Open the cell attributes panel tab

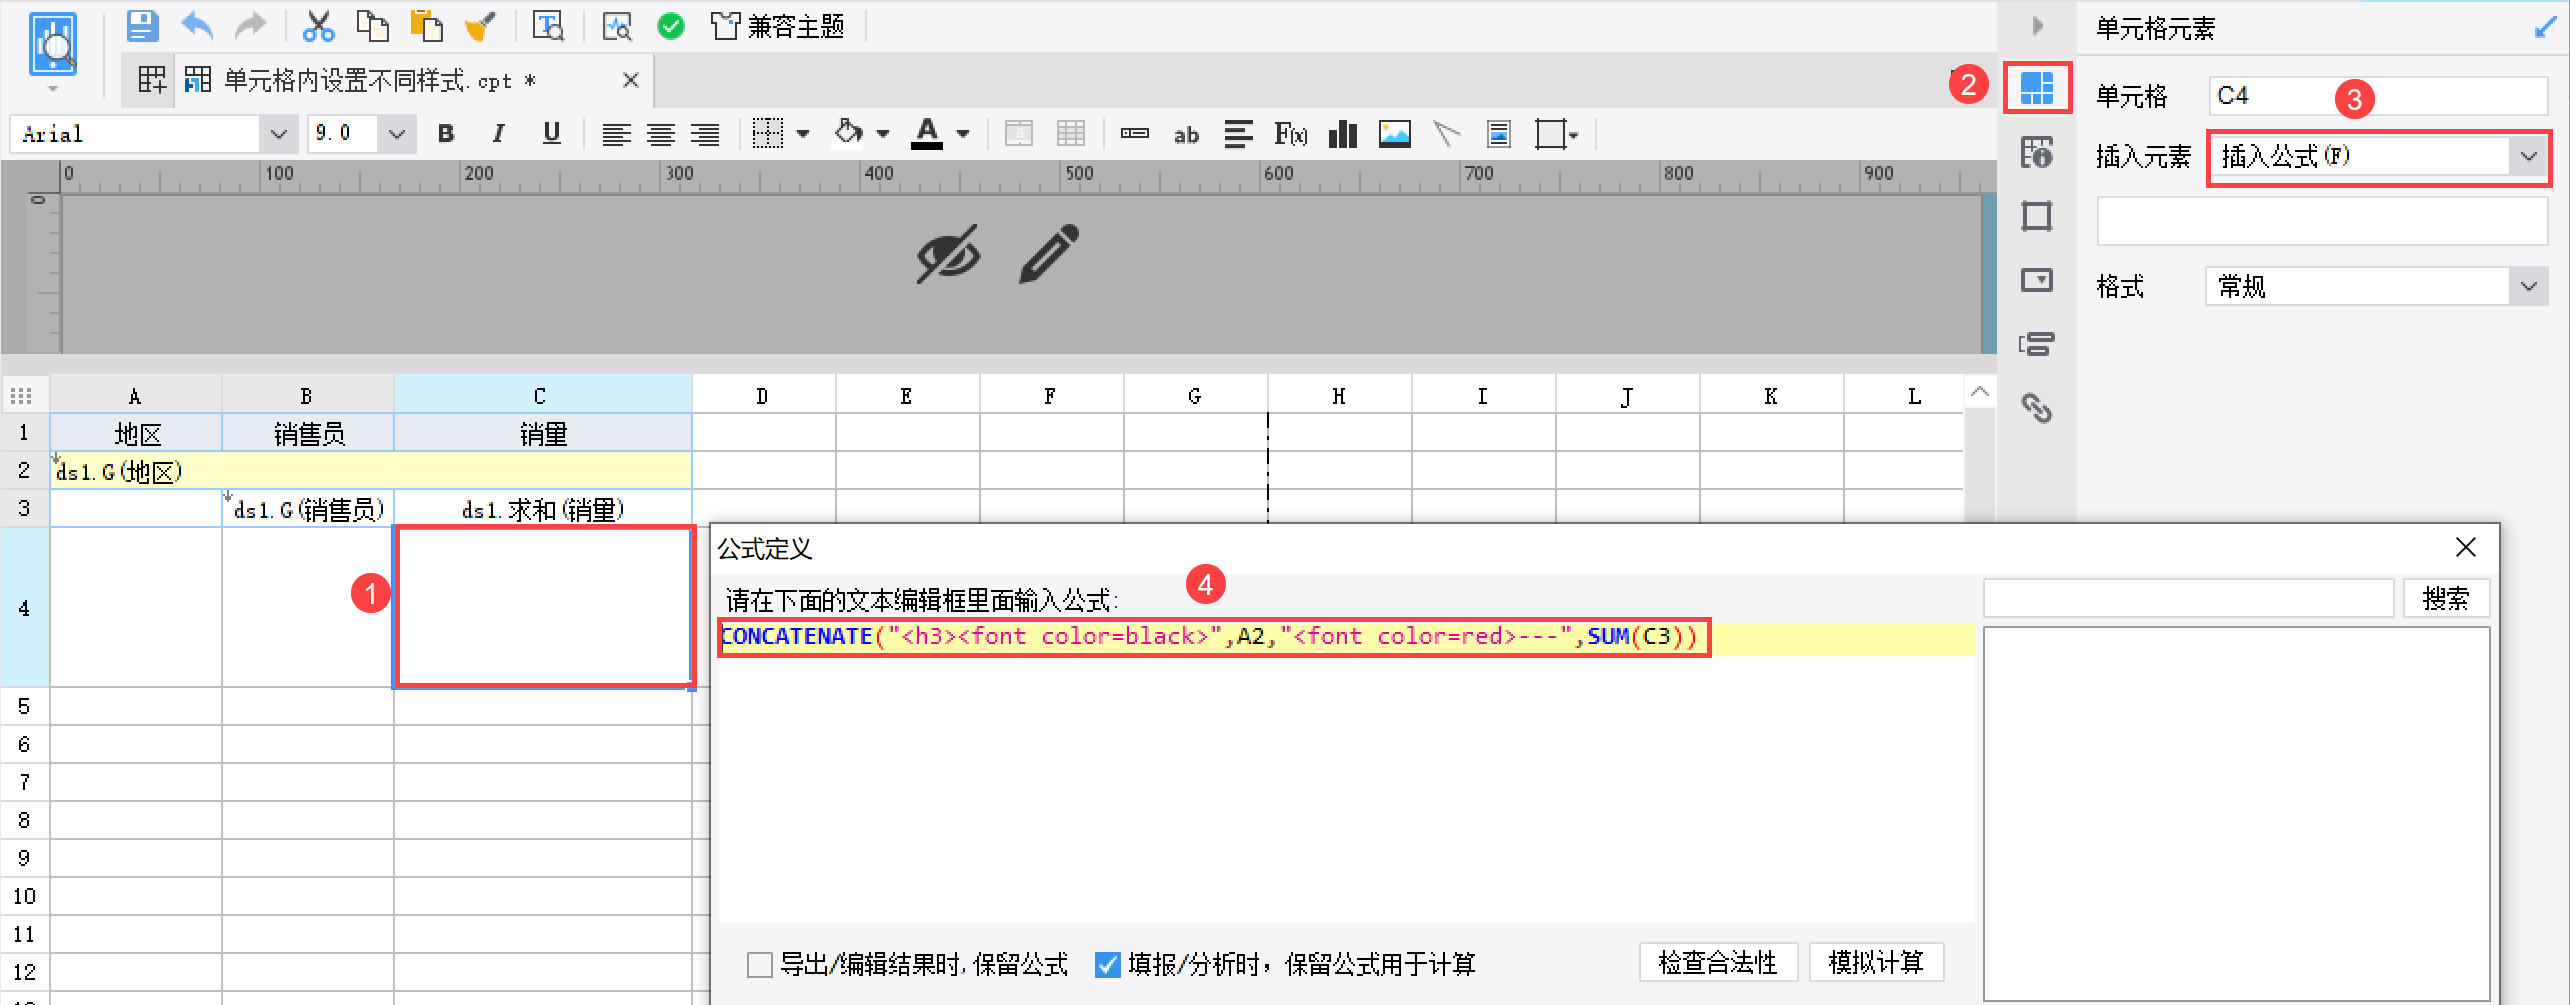[2037, 152]
